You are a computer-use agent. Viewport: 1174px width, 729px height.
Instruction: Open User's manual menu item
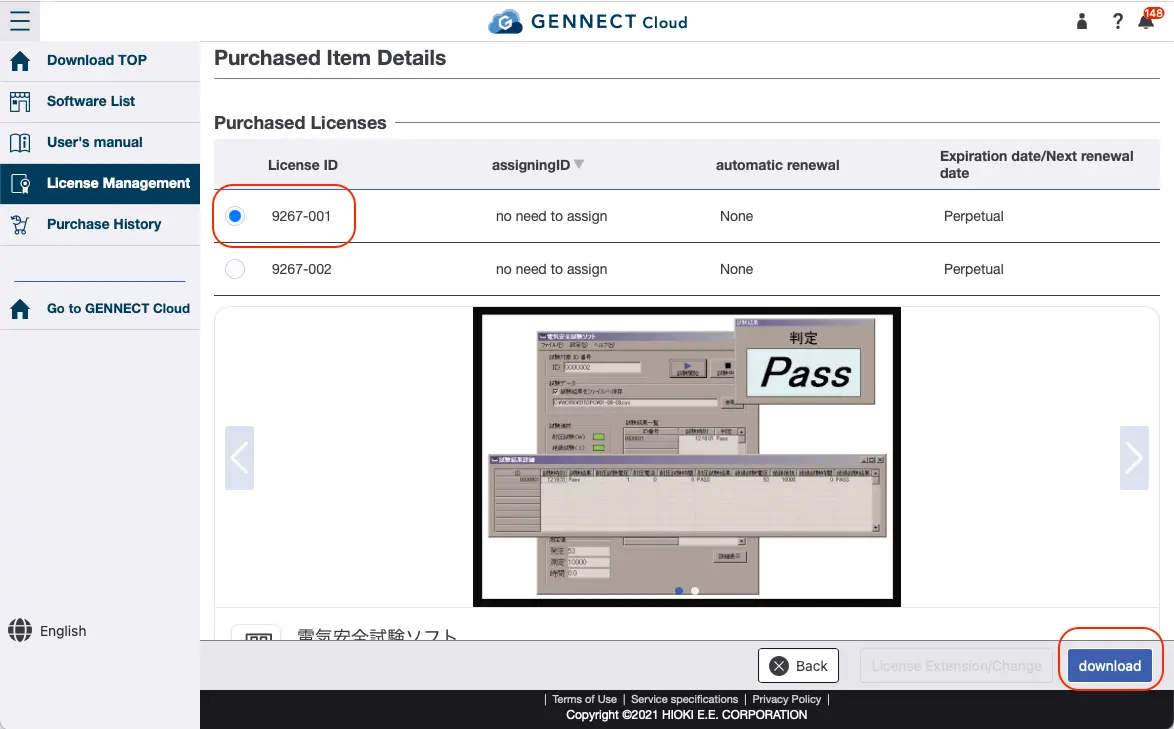click(x=100, y=143)
